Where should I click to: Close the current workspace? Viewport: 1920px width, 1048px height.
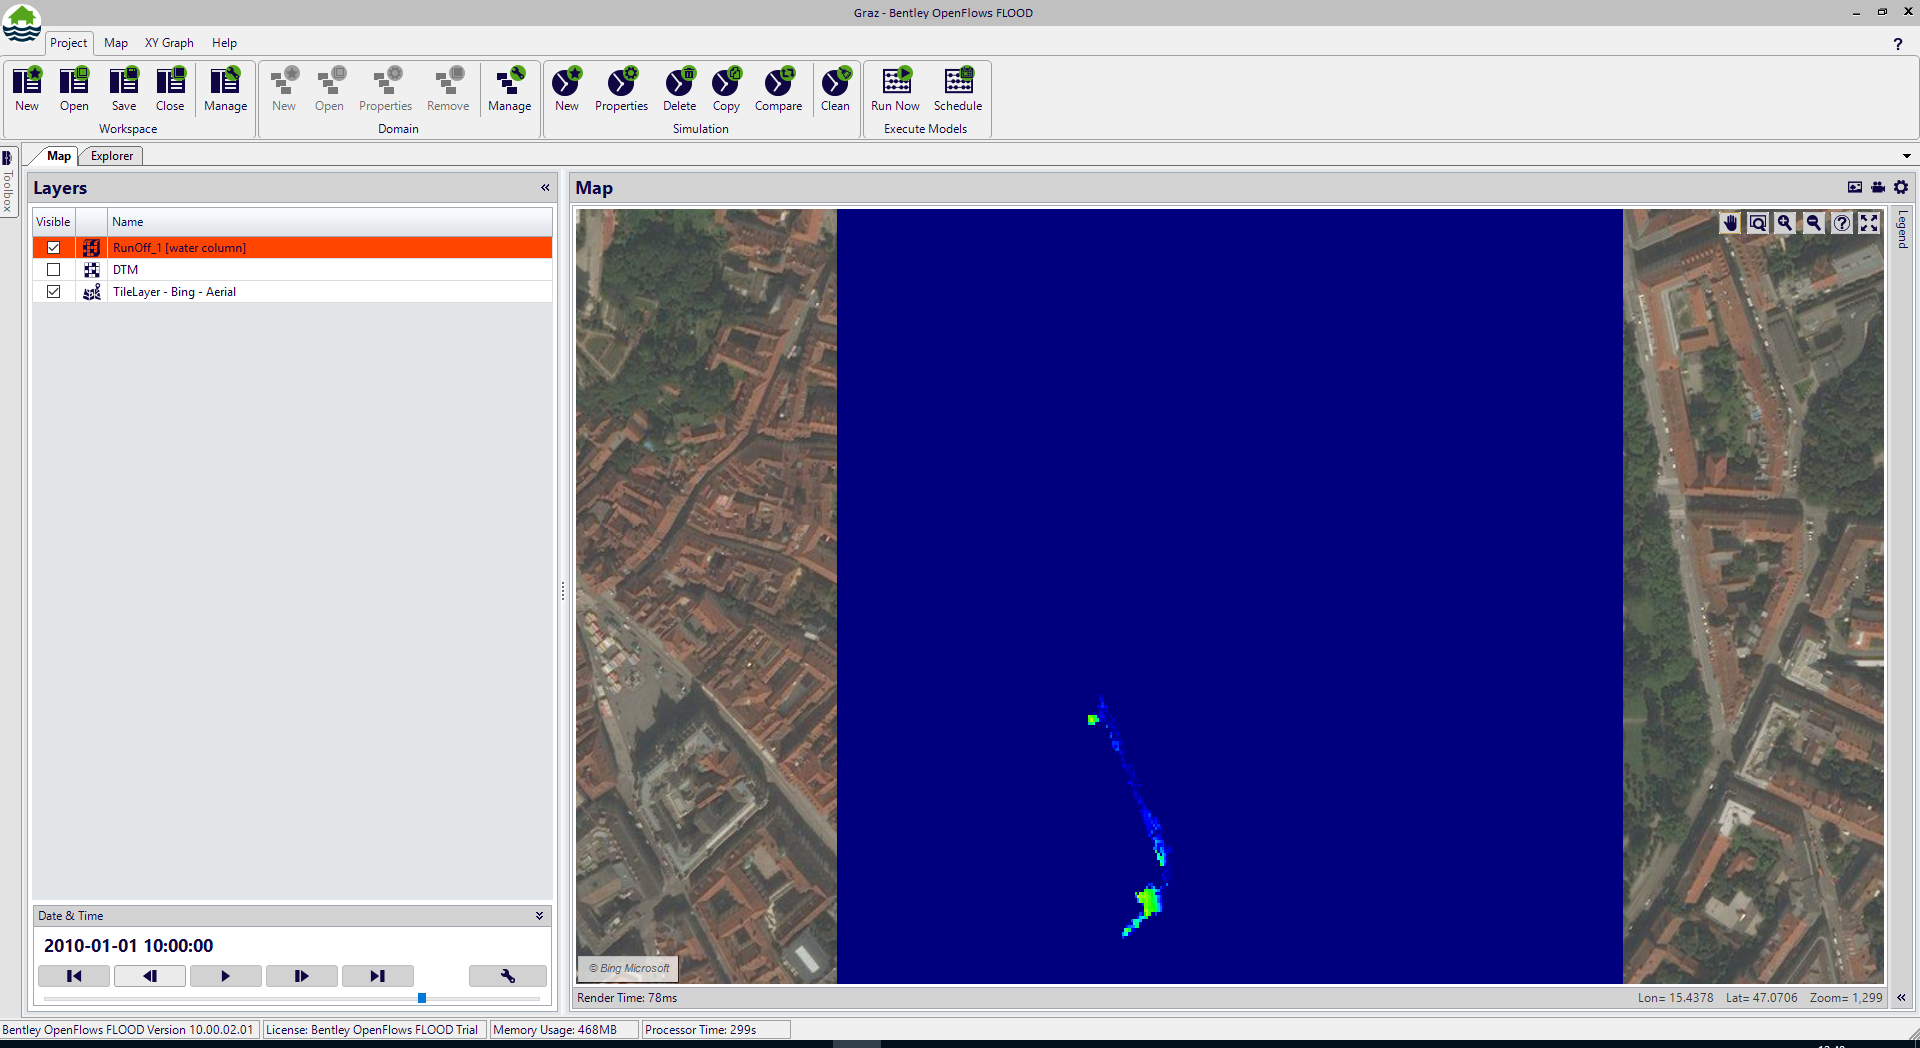coord(170,89)
